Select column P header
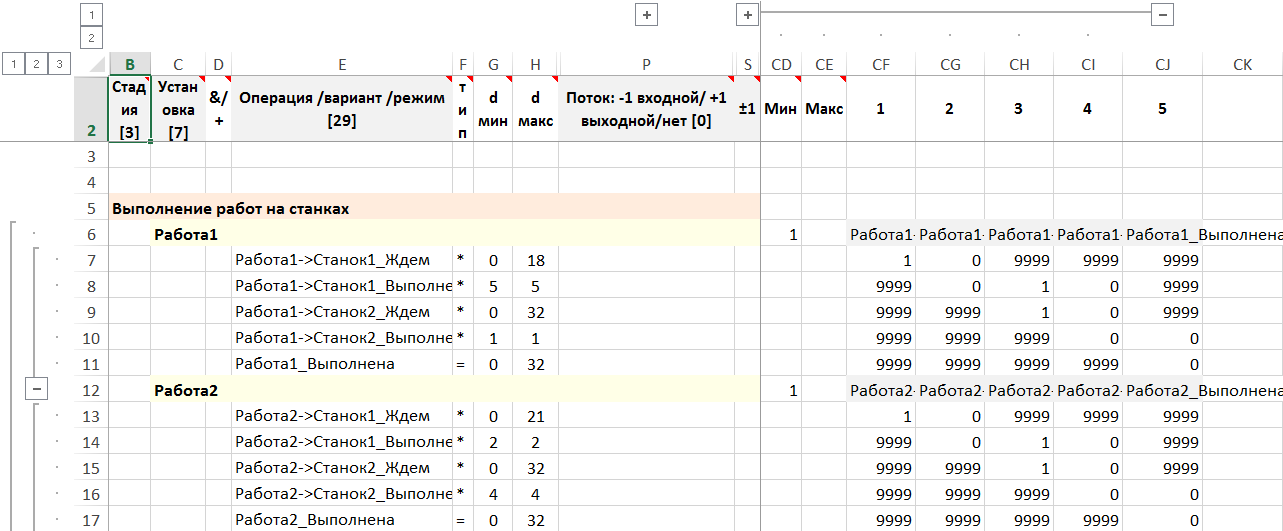The image size is (1283, 531). pos(646,65)
